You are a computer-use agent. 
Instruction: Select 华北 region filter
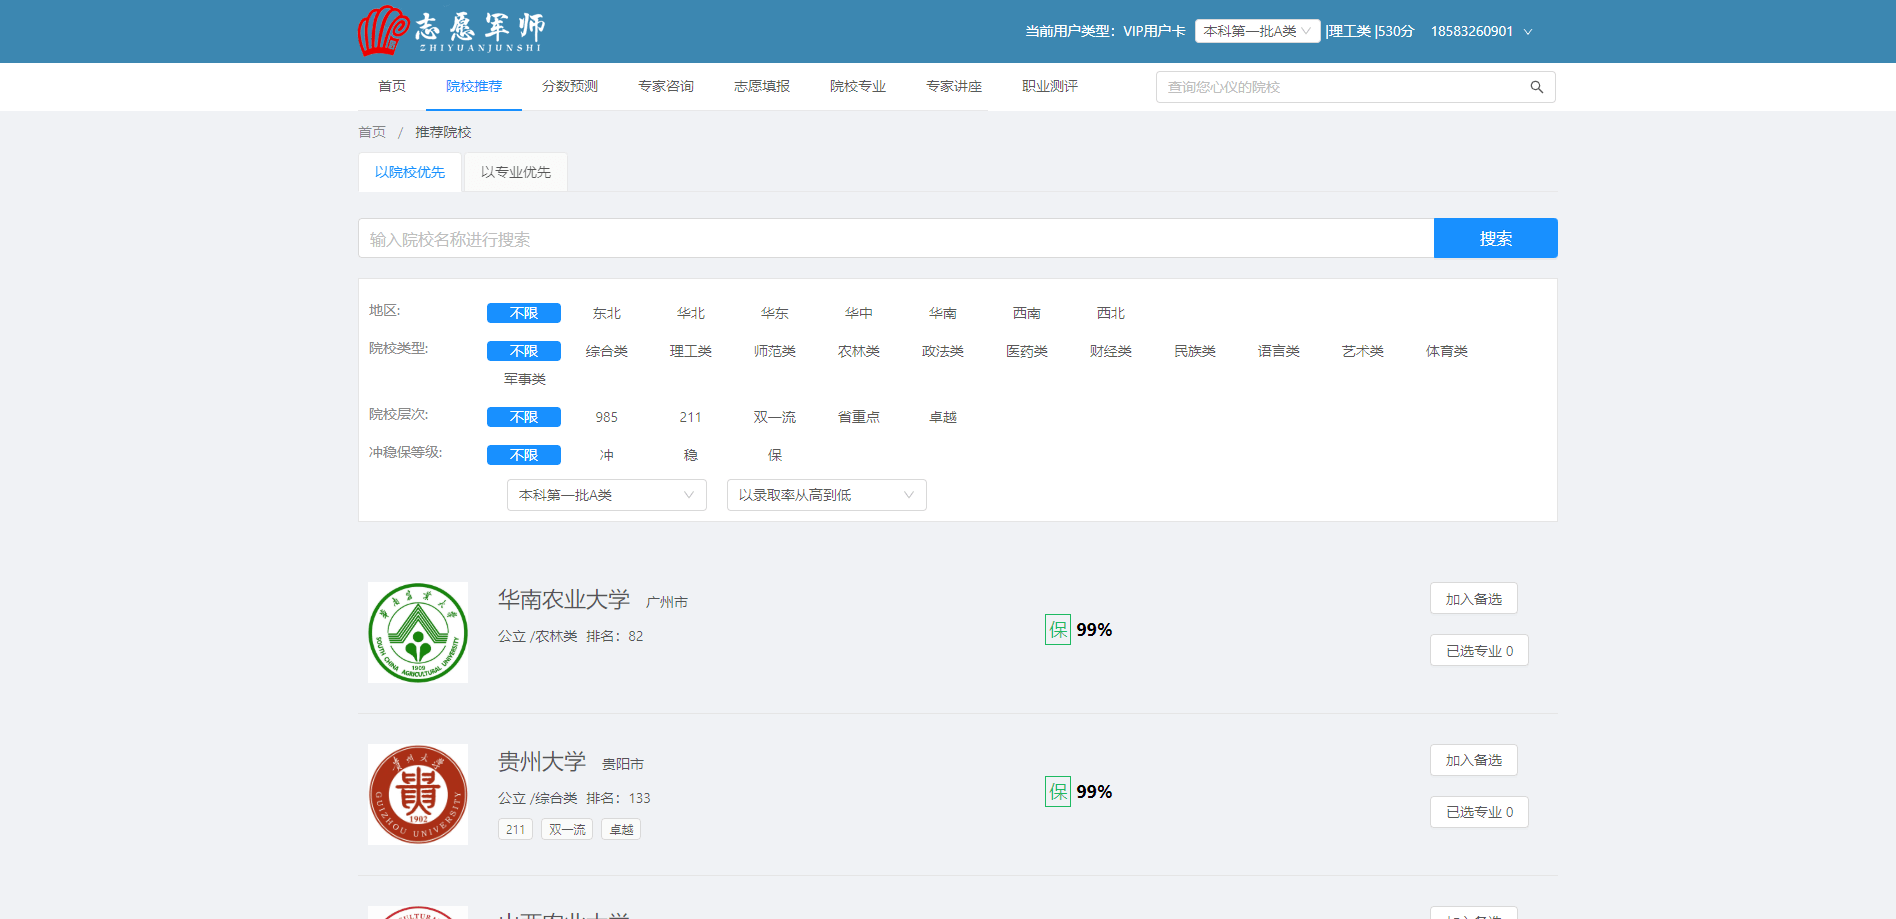coord(691,313)
